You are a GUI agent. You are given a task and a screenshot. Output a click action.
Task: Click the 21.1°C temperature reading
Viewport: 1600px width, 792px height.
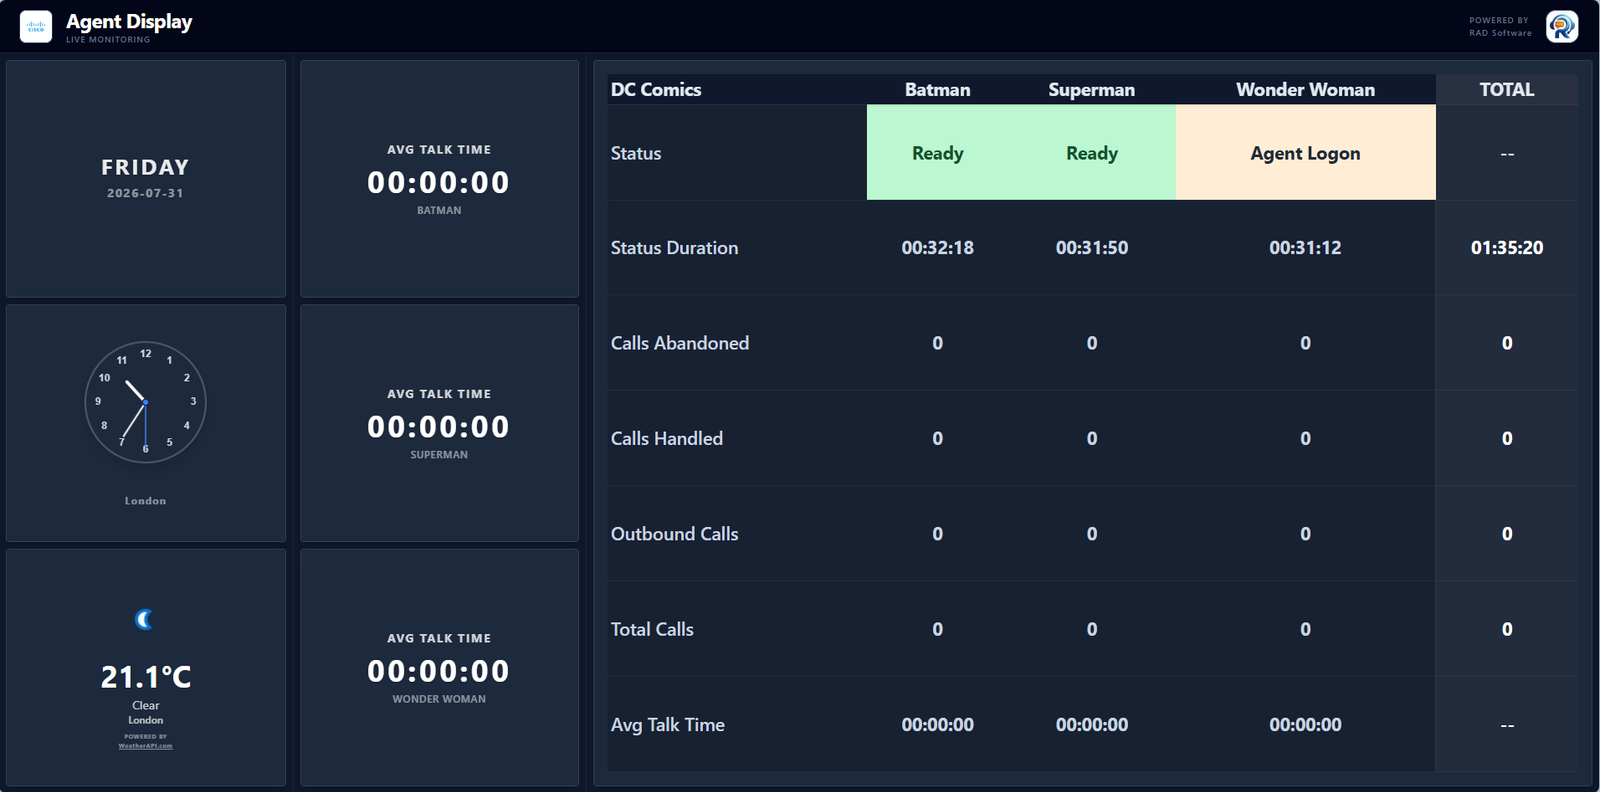(146, 677)
